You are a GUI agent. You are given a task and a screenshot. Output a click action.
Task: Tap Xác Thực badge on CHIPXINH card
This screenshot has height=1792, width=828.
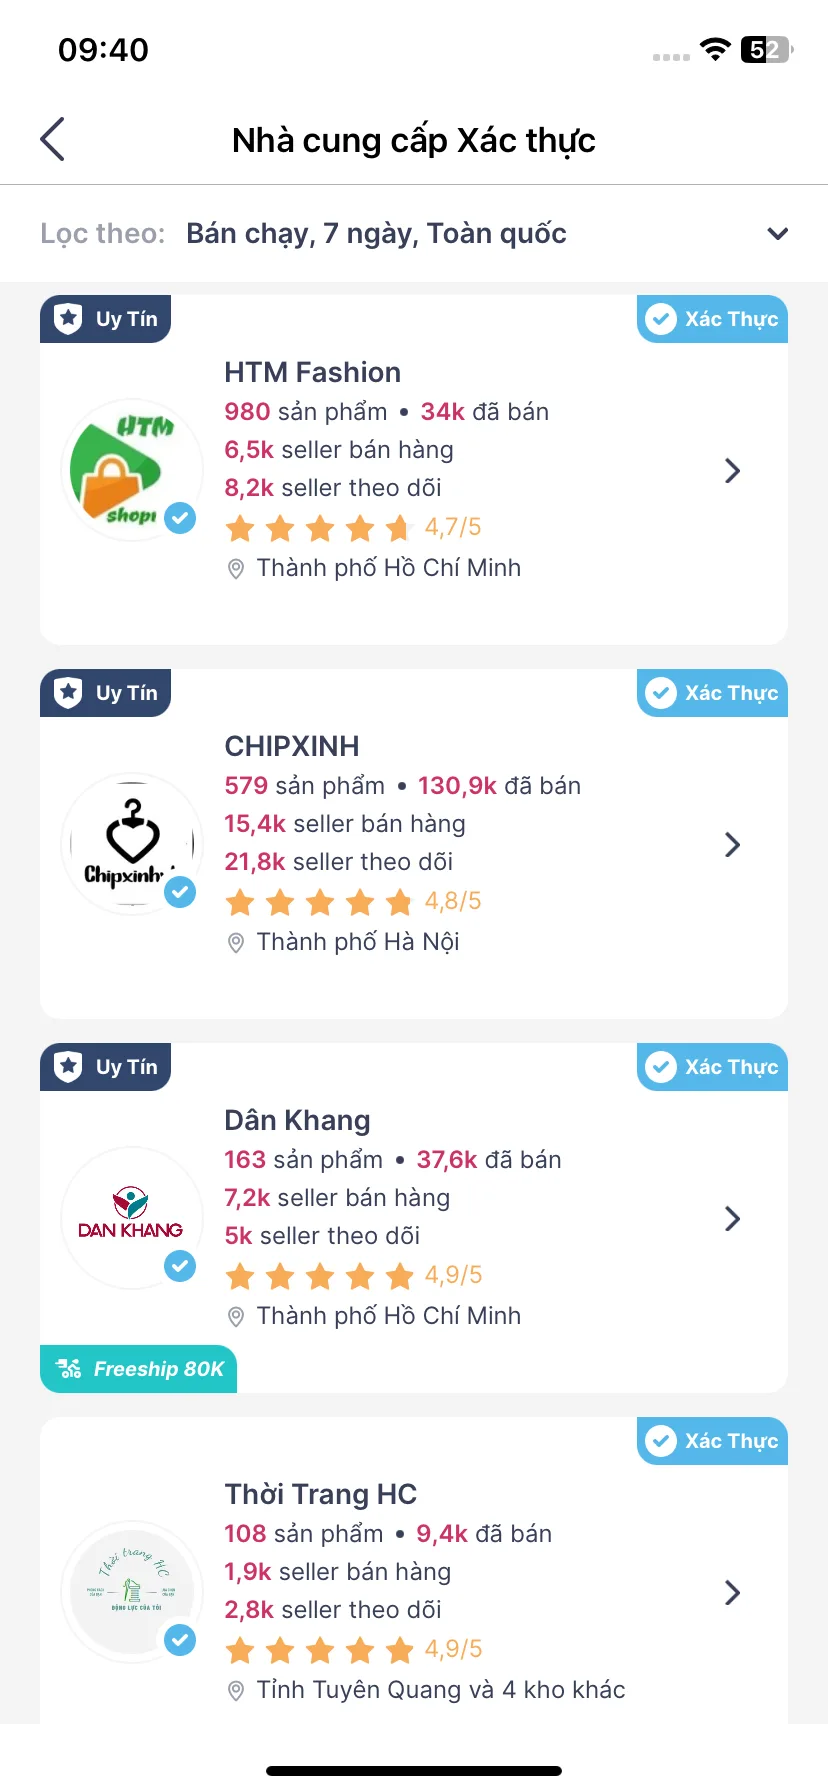[x=712, y=693]
